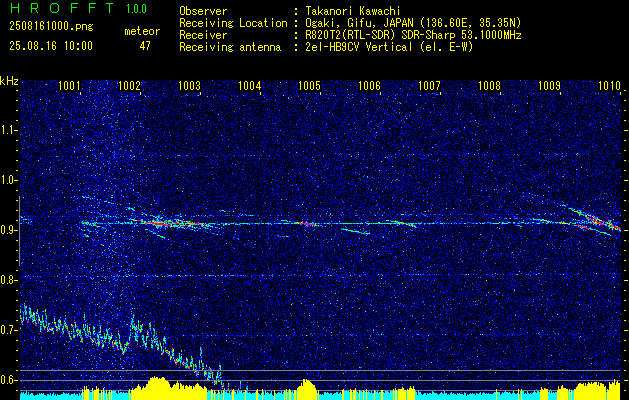Click the 0.6 kHz axis label
The image size is (629, 400).
(x=8, y=380)
